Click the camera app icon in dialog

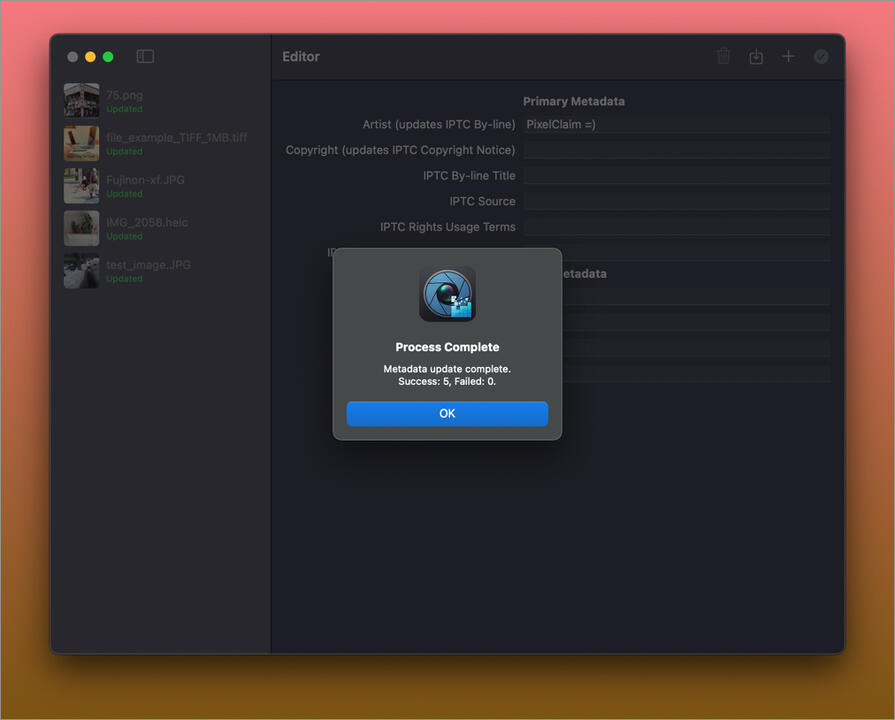point(447,294)
